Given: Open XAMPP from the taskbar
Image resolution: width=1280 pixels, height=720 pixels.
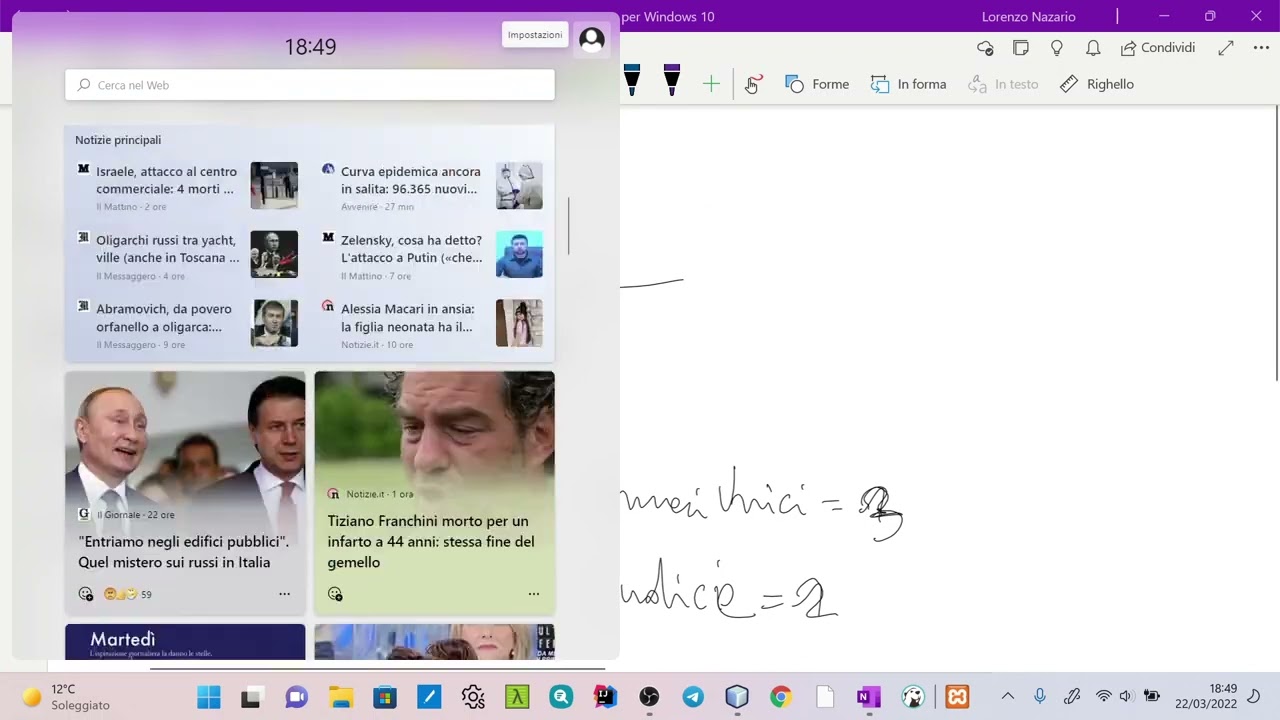Looking at the screenshot, I should 958,697.
